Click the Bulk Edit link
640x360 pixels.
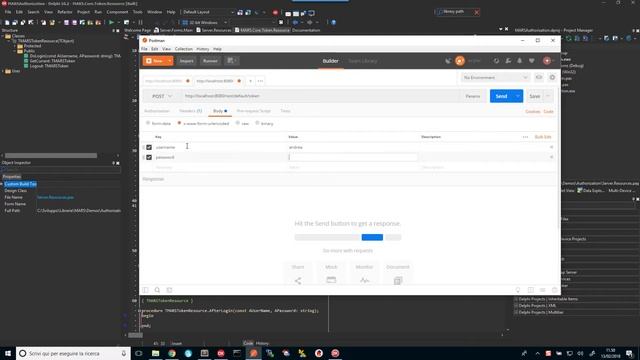(543, 137)
